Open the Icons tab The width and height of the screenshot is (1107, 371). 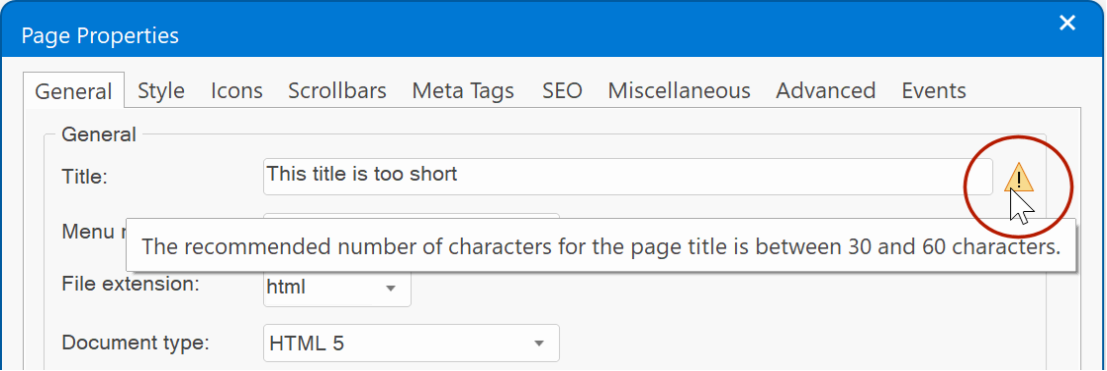pos(237,90)
